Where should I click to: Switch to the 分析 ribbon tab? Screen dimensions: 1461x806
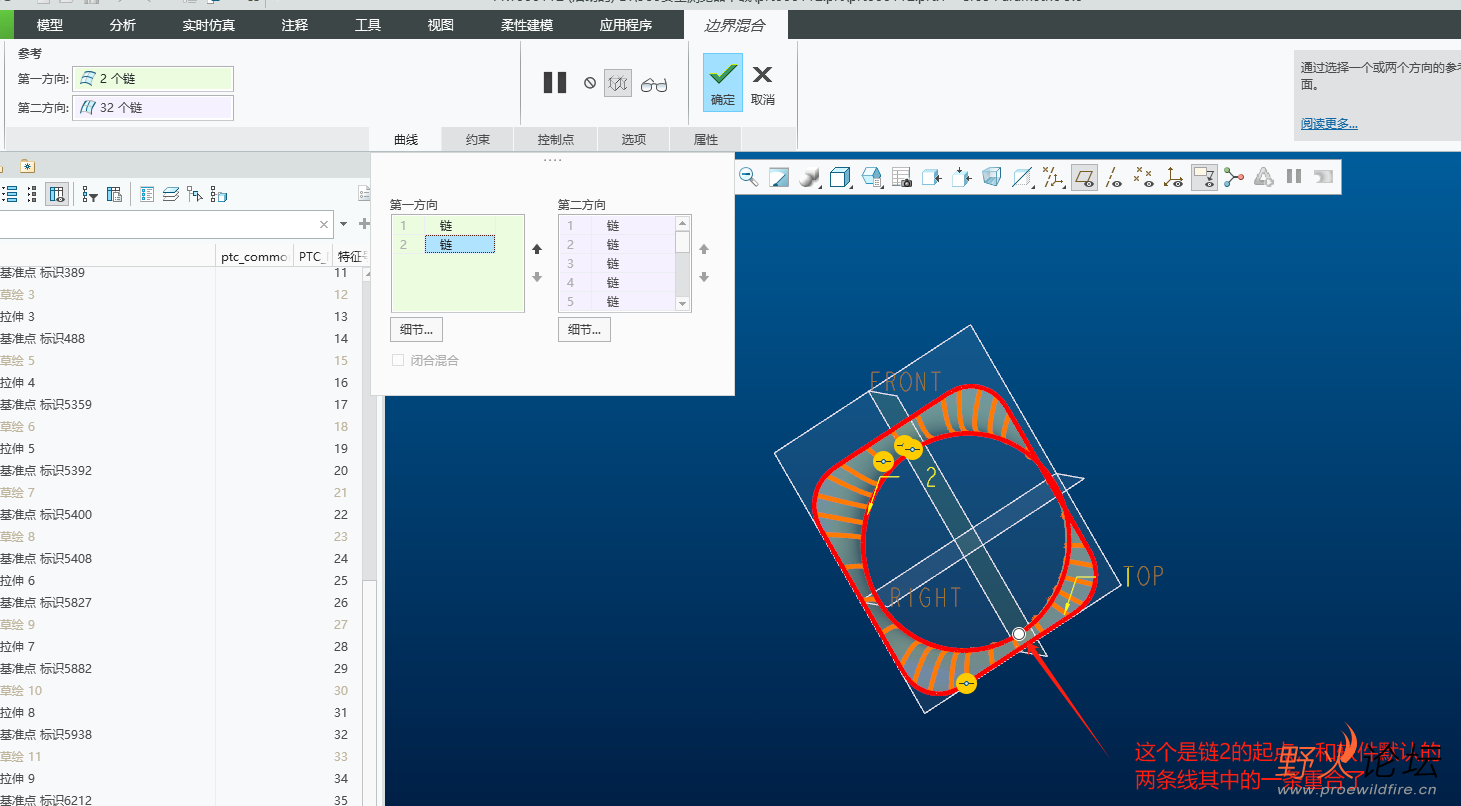[123, 25]
